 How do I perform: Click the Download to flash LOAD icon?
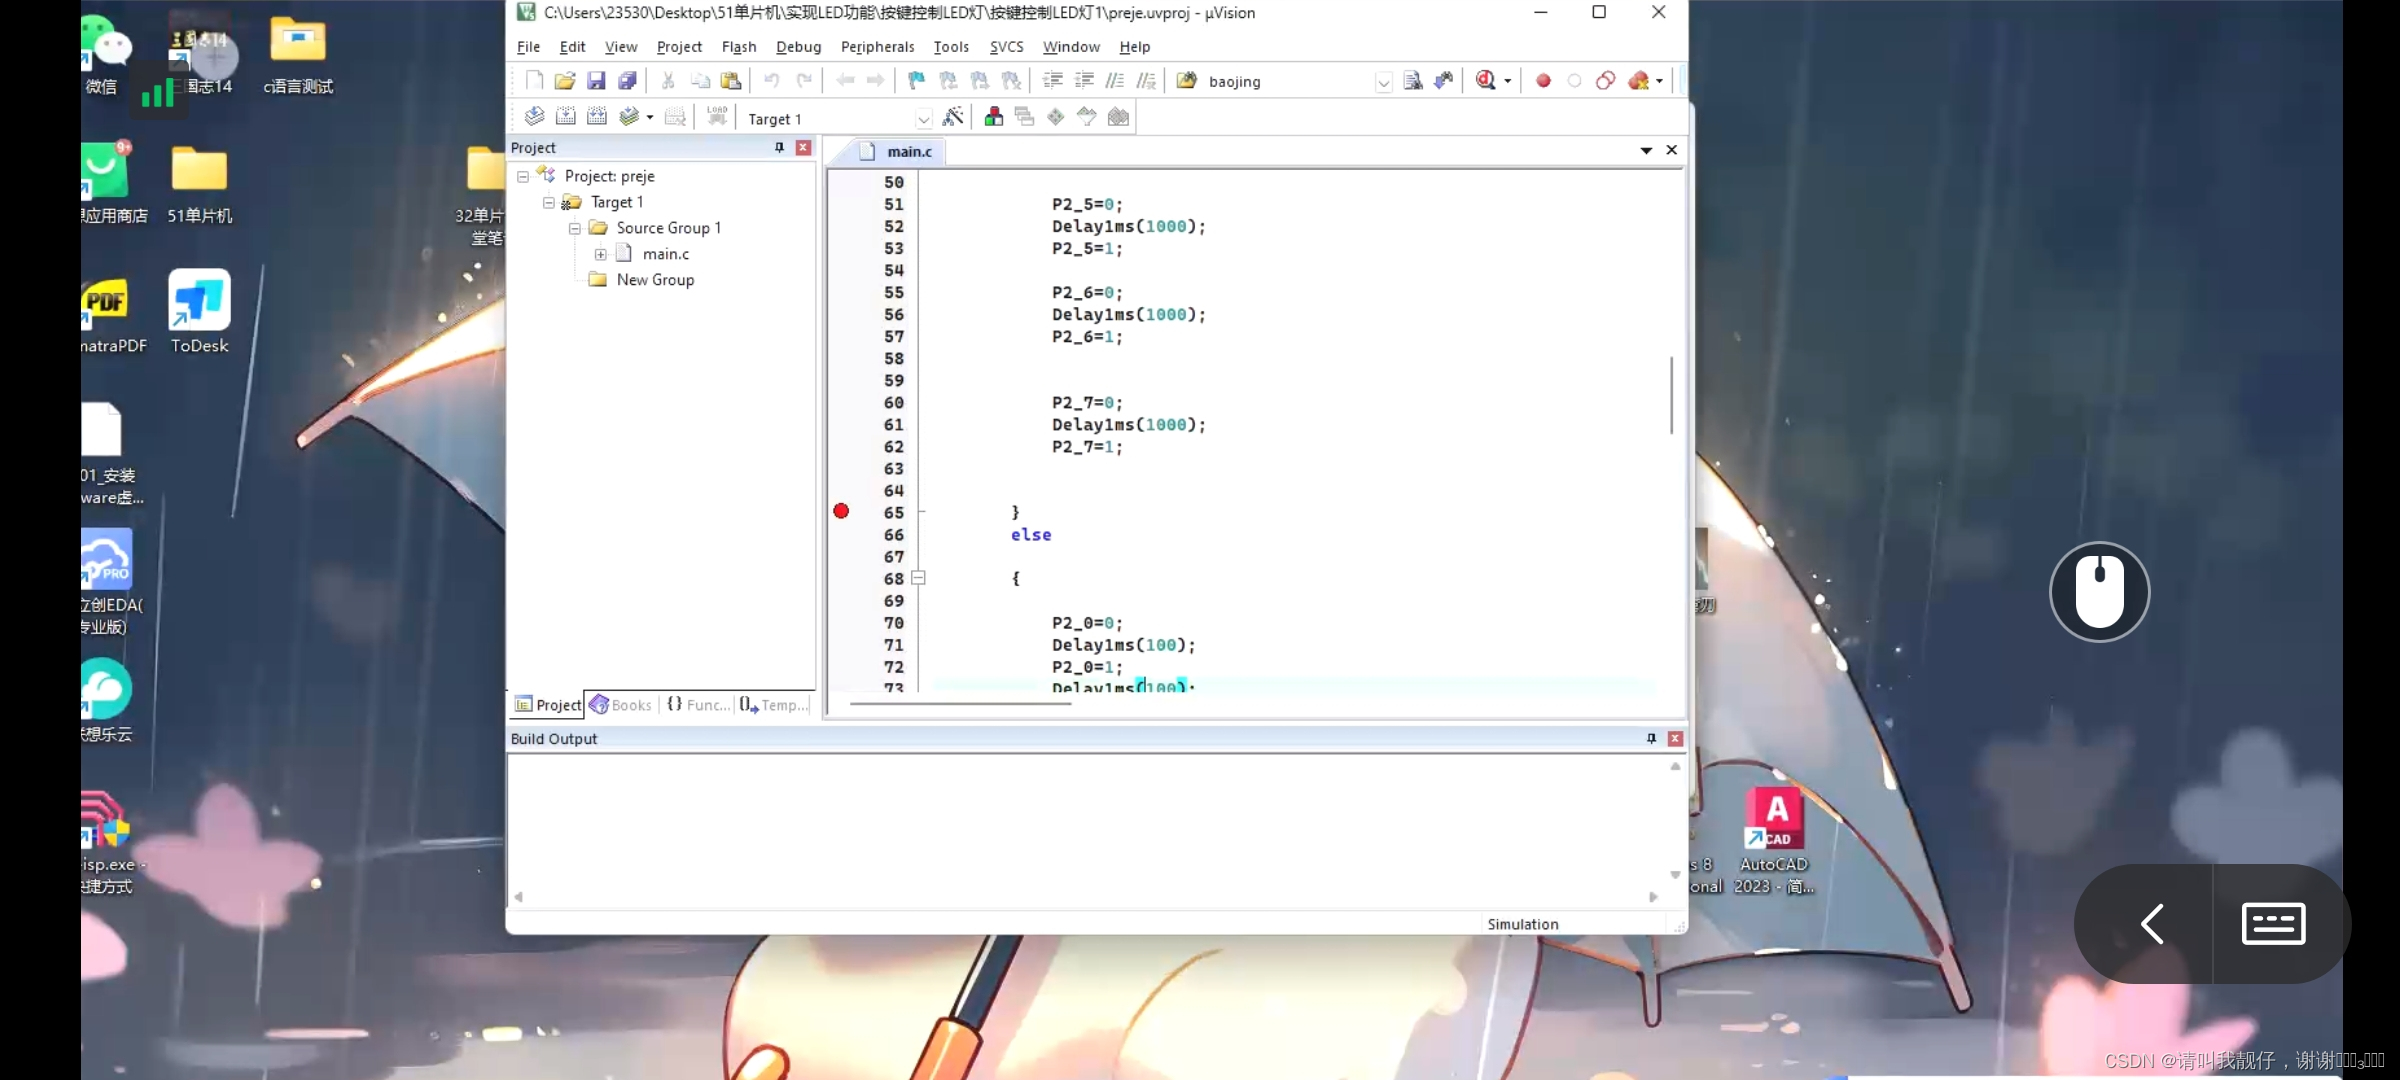click(x=717, y=117)
